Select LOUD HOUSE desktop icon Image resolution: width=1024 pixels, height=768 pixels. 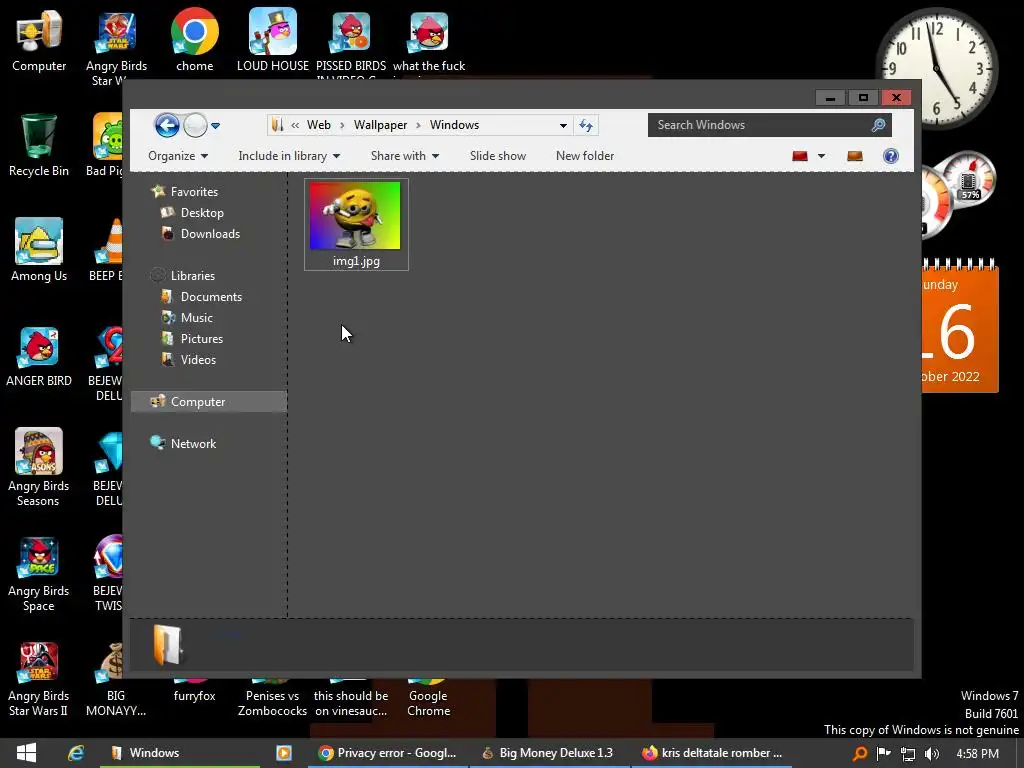[272, 40]
